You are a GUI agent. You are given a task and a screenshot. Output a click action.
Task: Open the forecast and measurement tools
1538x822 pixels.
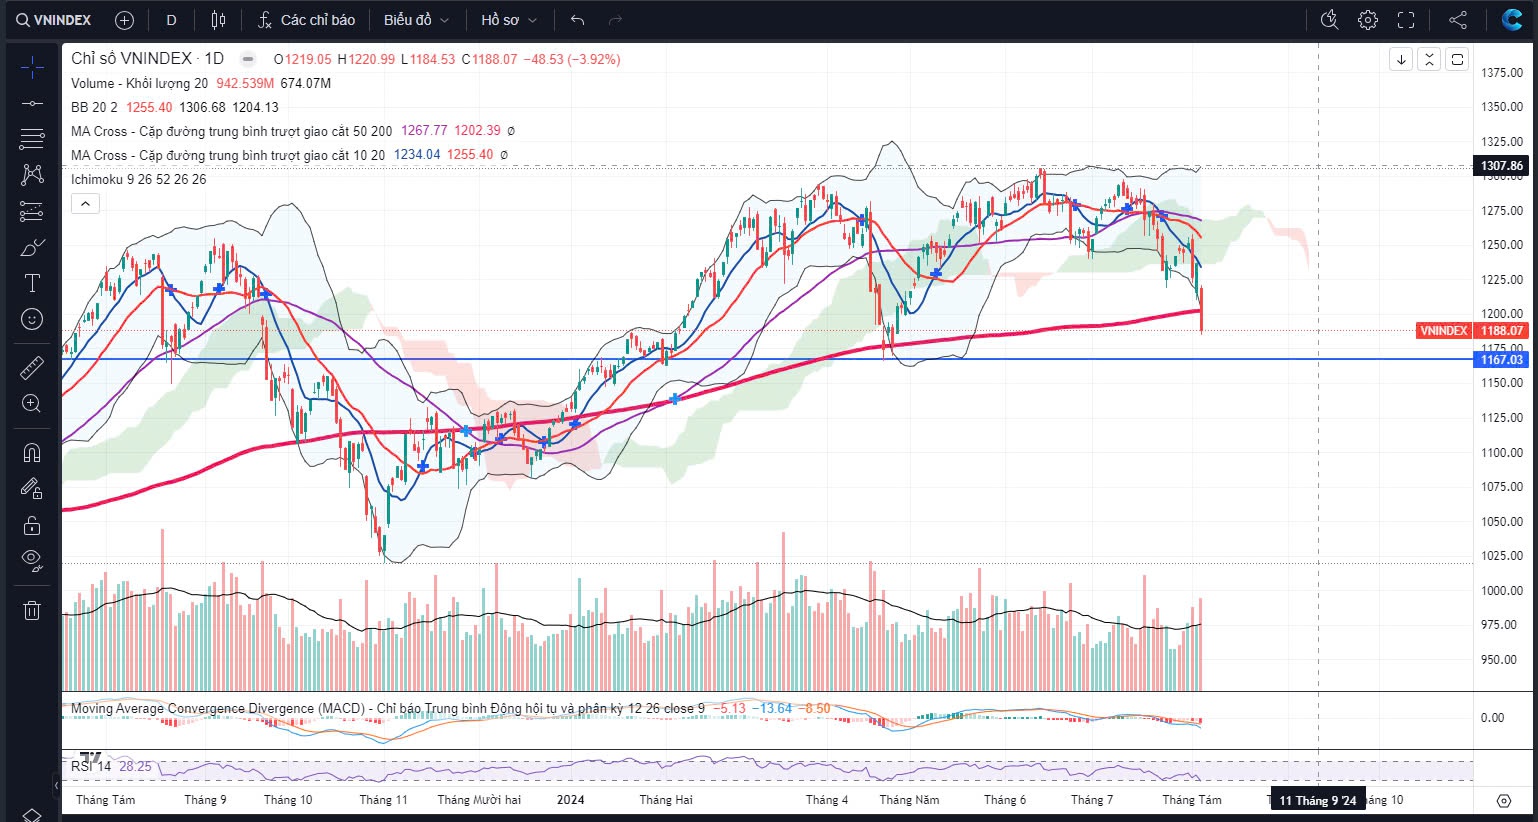(x=32, y=211)
